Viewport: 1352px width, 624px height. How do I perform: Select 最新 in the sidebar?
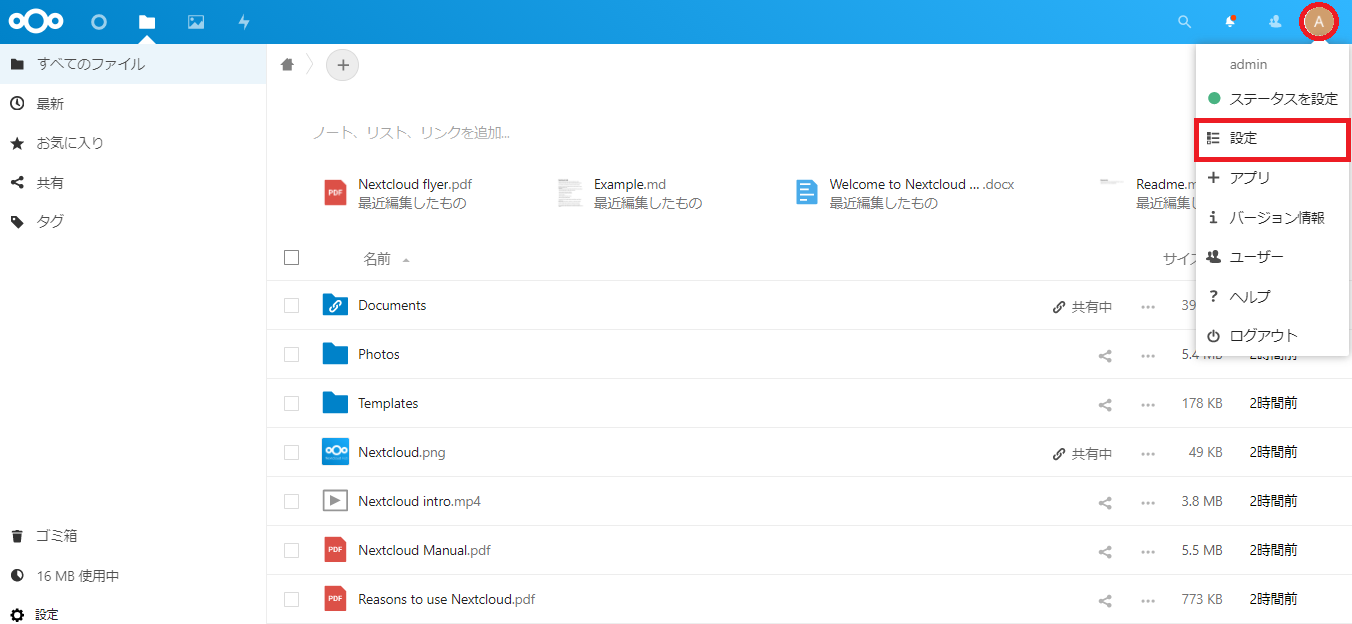point(133,104)
